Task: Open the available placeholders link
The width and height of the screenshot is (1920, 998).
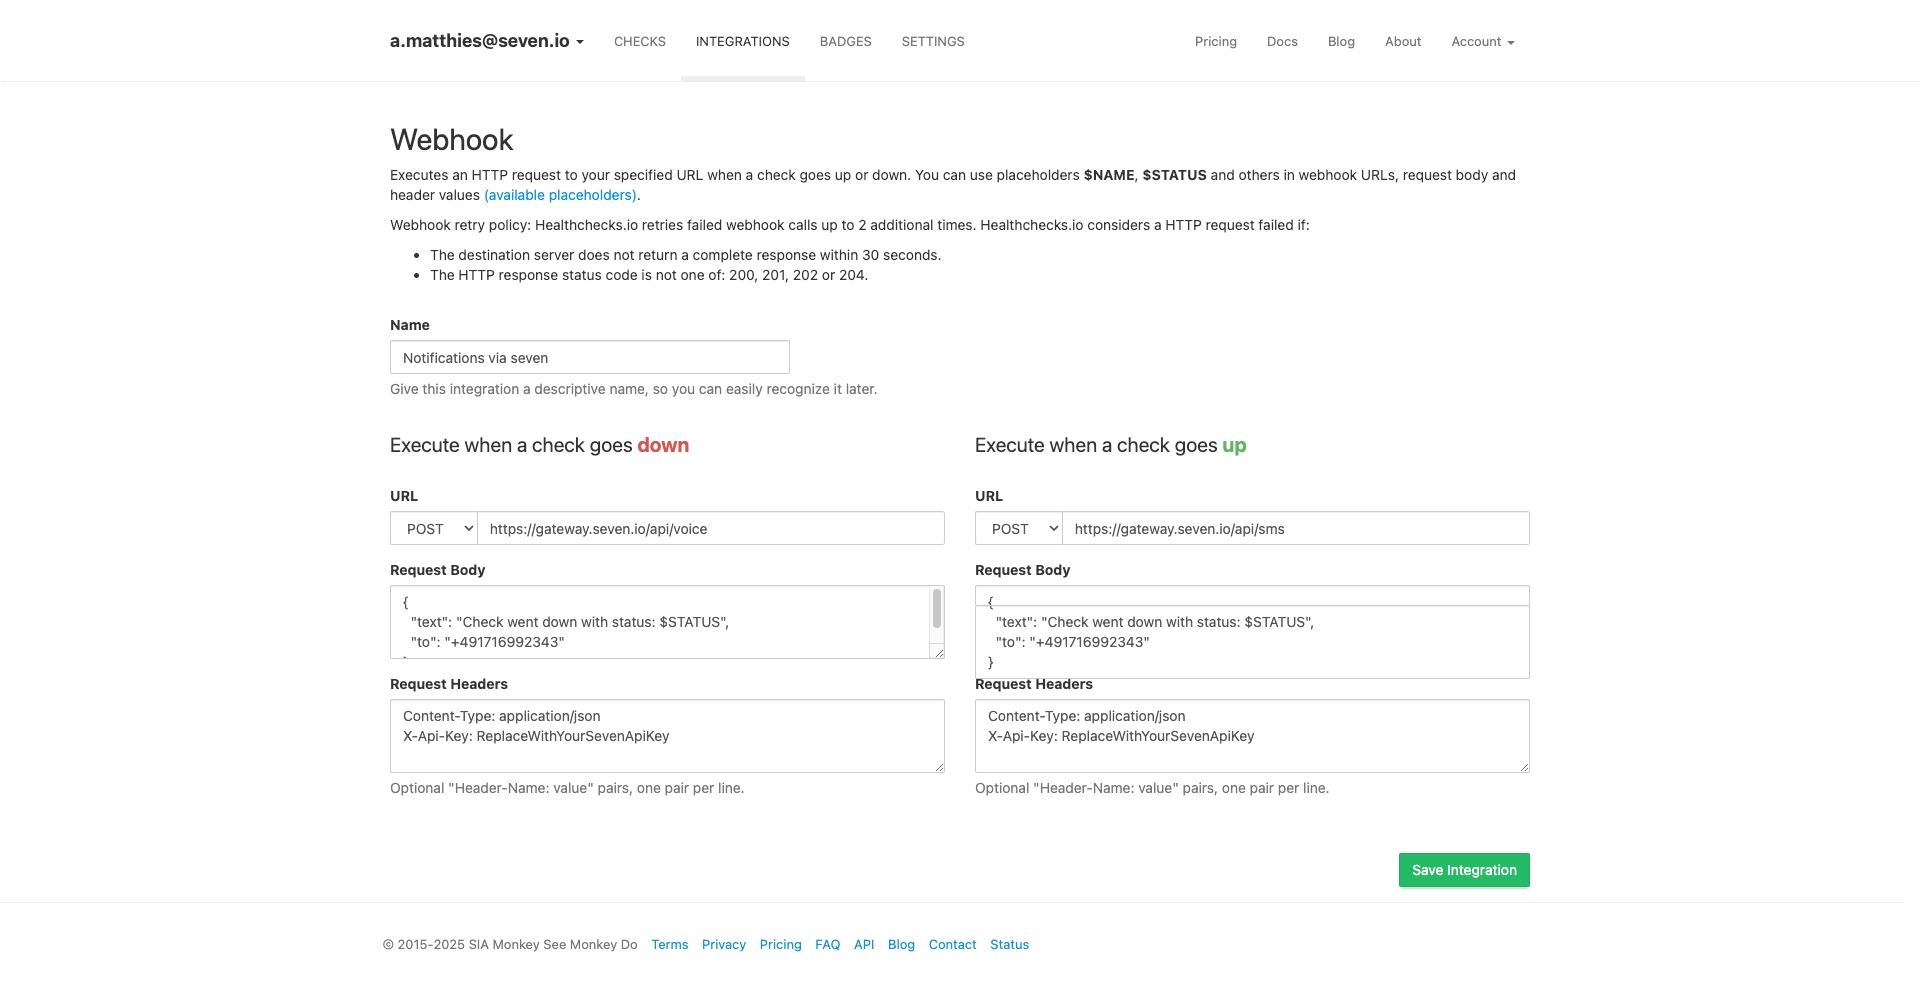Action: tap(560, 195)
